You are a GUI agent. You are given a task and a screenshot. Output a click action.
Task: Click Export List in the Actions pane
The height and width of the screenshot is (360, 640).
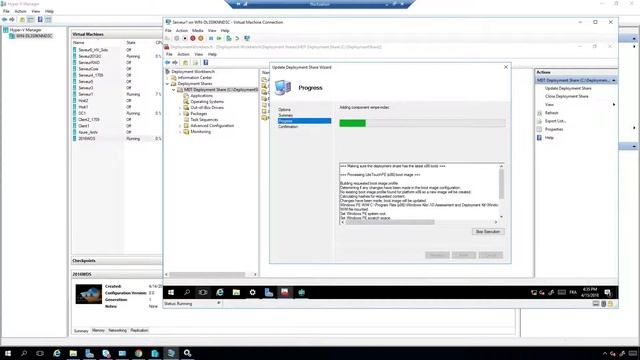(x=555, y=121)
